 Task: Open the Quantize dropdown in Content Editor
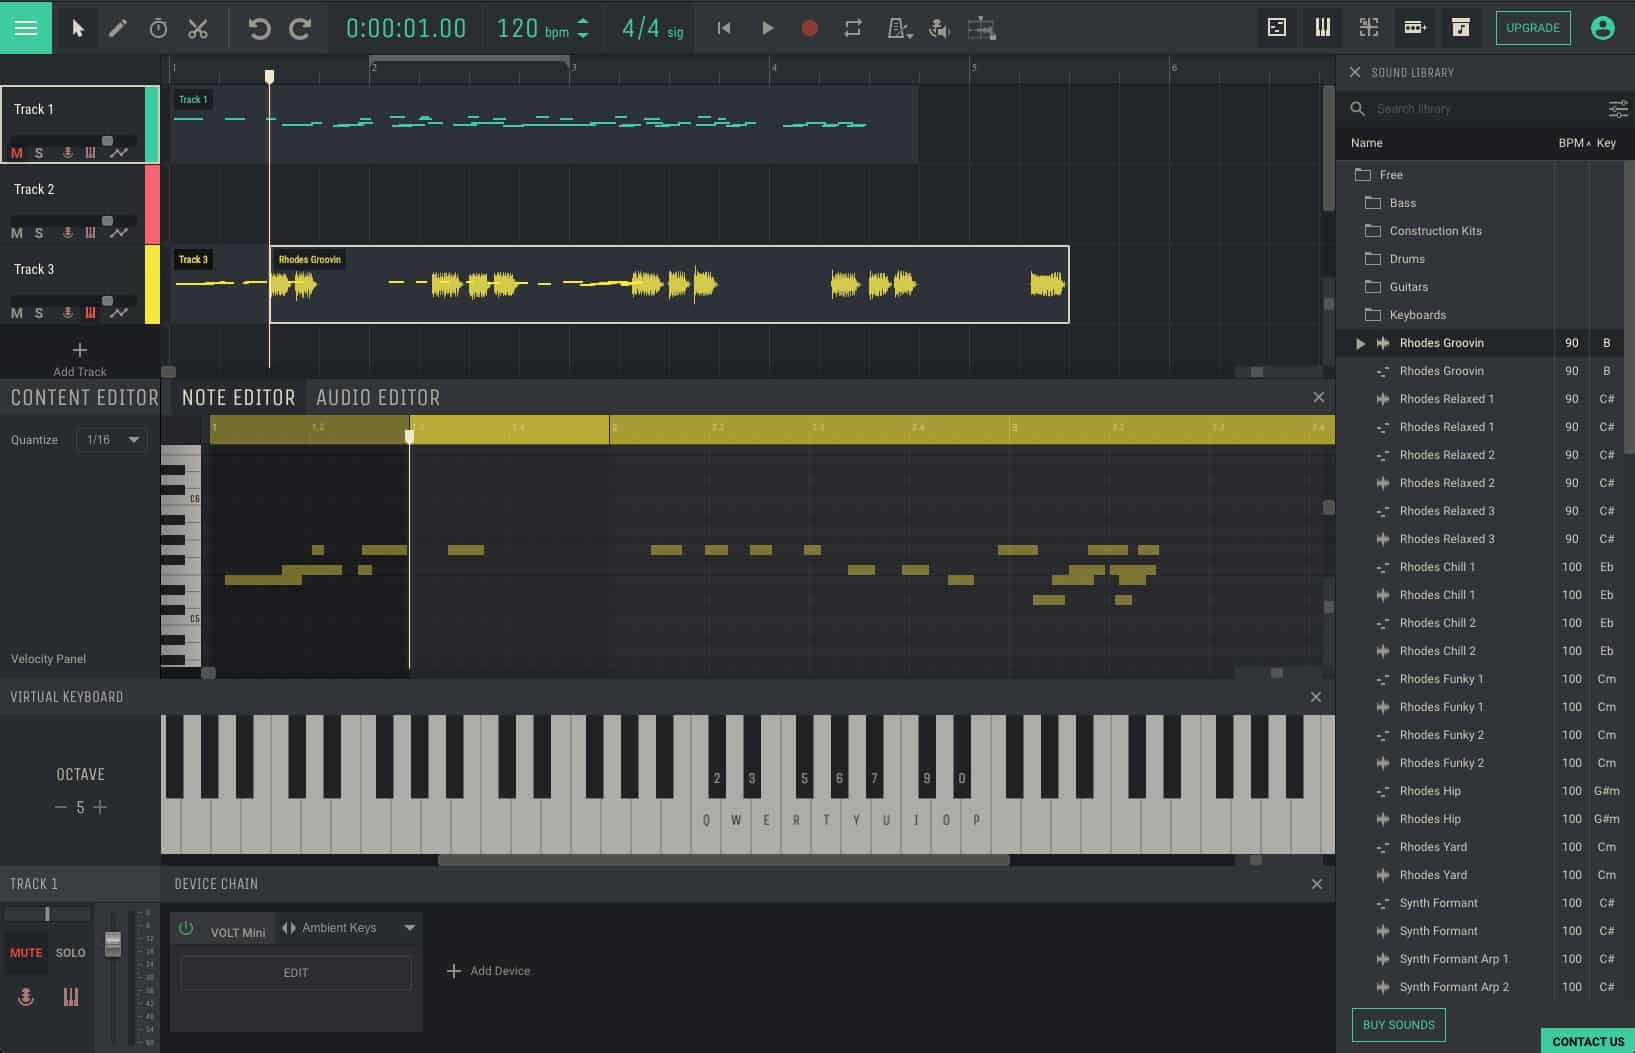pyautogui.click(x=111, y=439)
